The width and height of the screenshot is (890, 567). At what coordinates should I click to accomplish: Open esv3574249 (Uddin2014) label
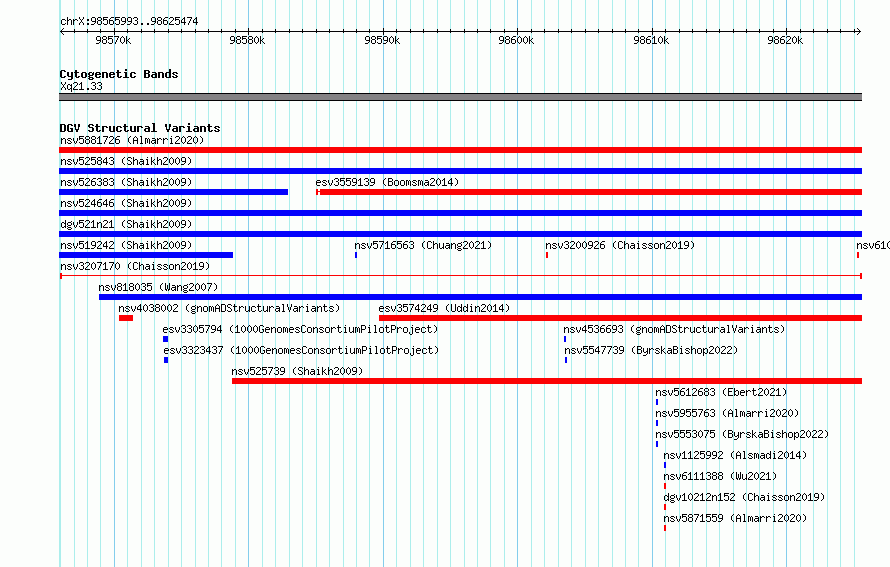pyautogui.click(x=444, y=308)
